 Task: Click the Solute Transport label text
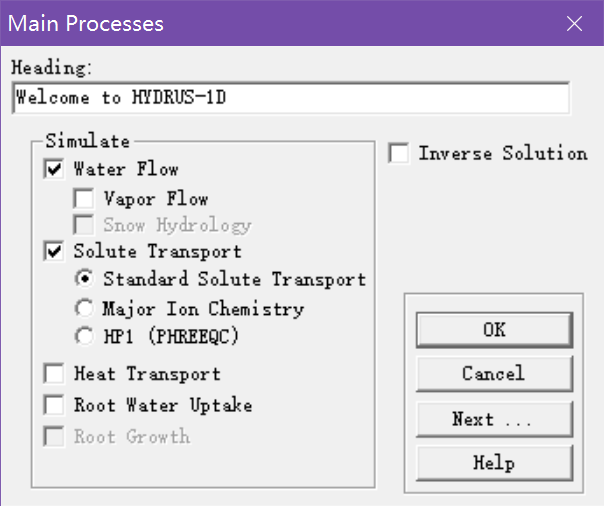[x=157, y=252]
